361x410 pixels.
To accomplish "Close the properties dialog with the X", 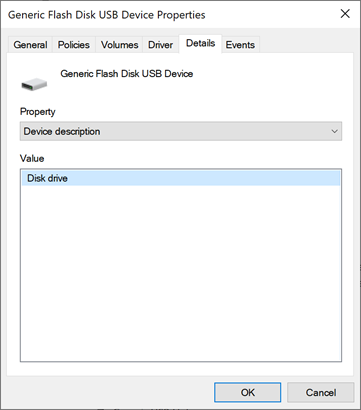I will click(x=345, y=14).
